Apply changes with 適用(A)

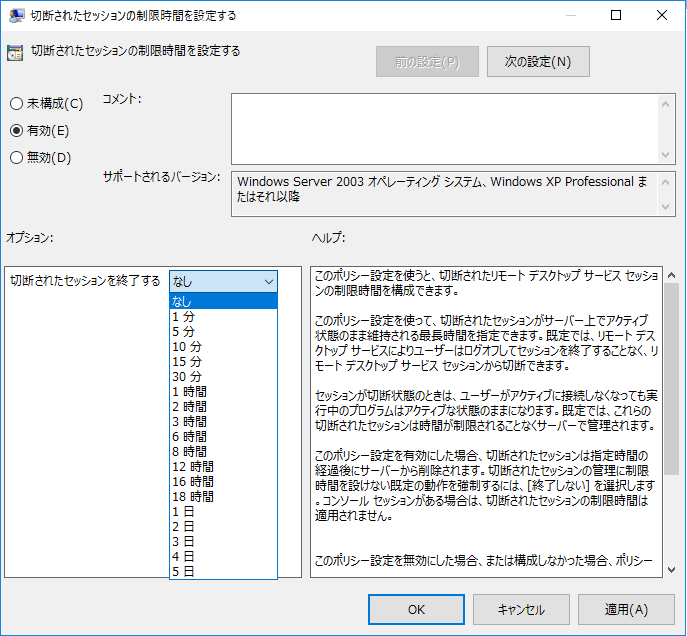point(626,609)
